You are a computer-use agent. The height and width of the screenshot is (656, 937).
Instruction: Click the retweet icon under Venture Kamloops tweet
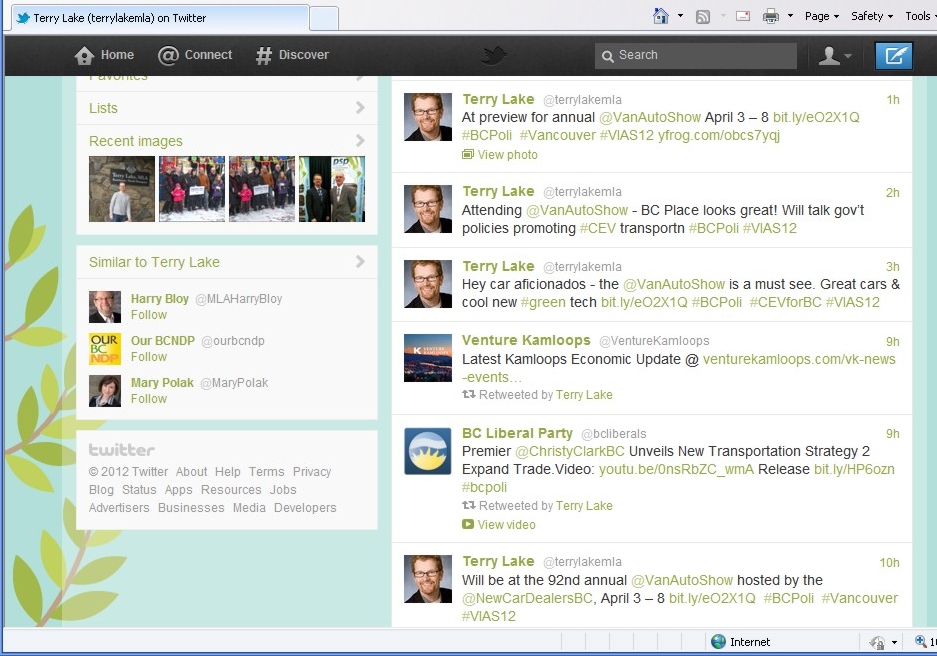click(x=468, y=394)
